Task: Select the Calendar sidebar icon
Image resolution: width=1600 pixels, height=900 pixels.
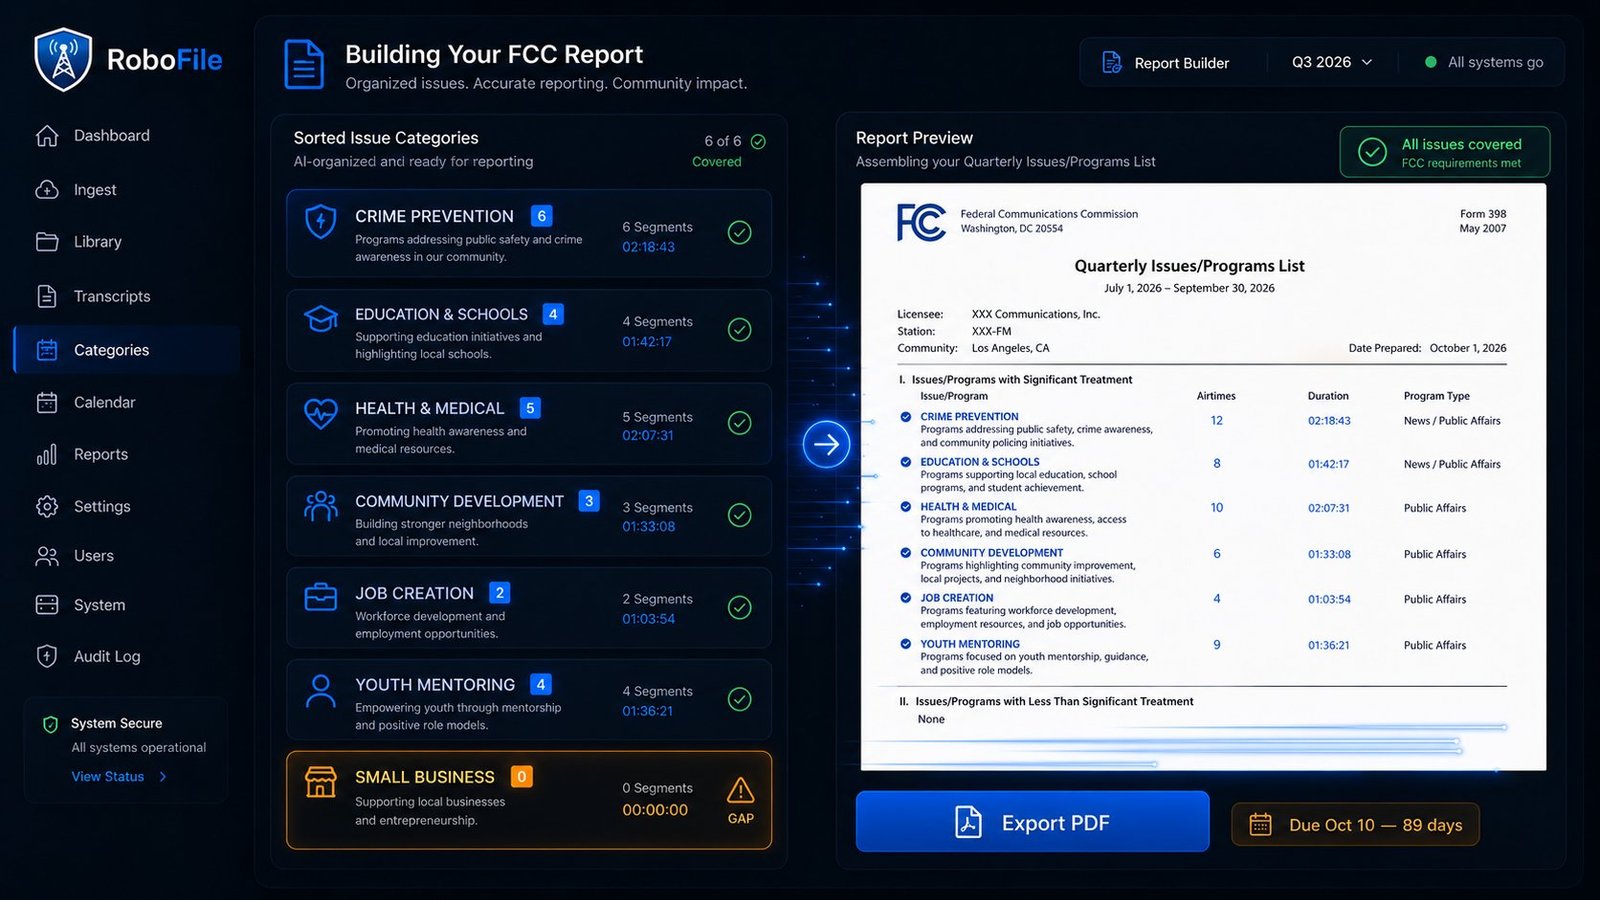Action: pos(47,402)
